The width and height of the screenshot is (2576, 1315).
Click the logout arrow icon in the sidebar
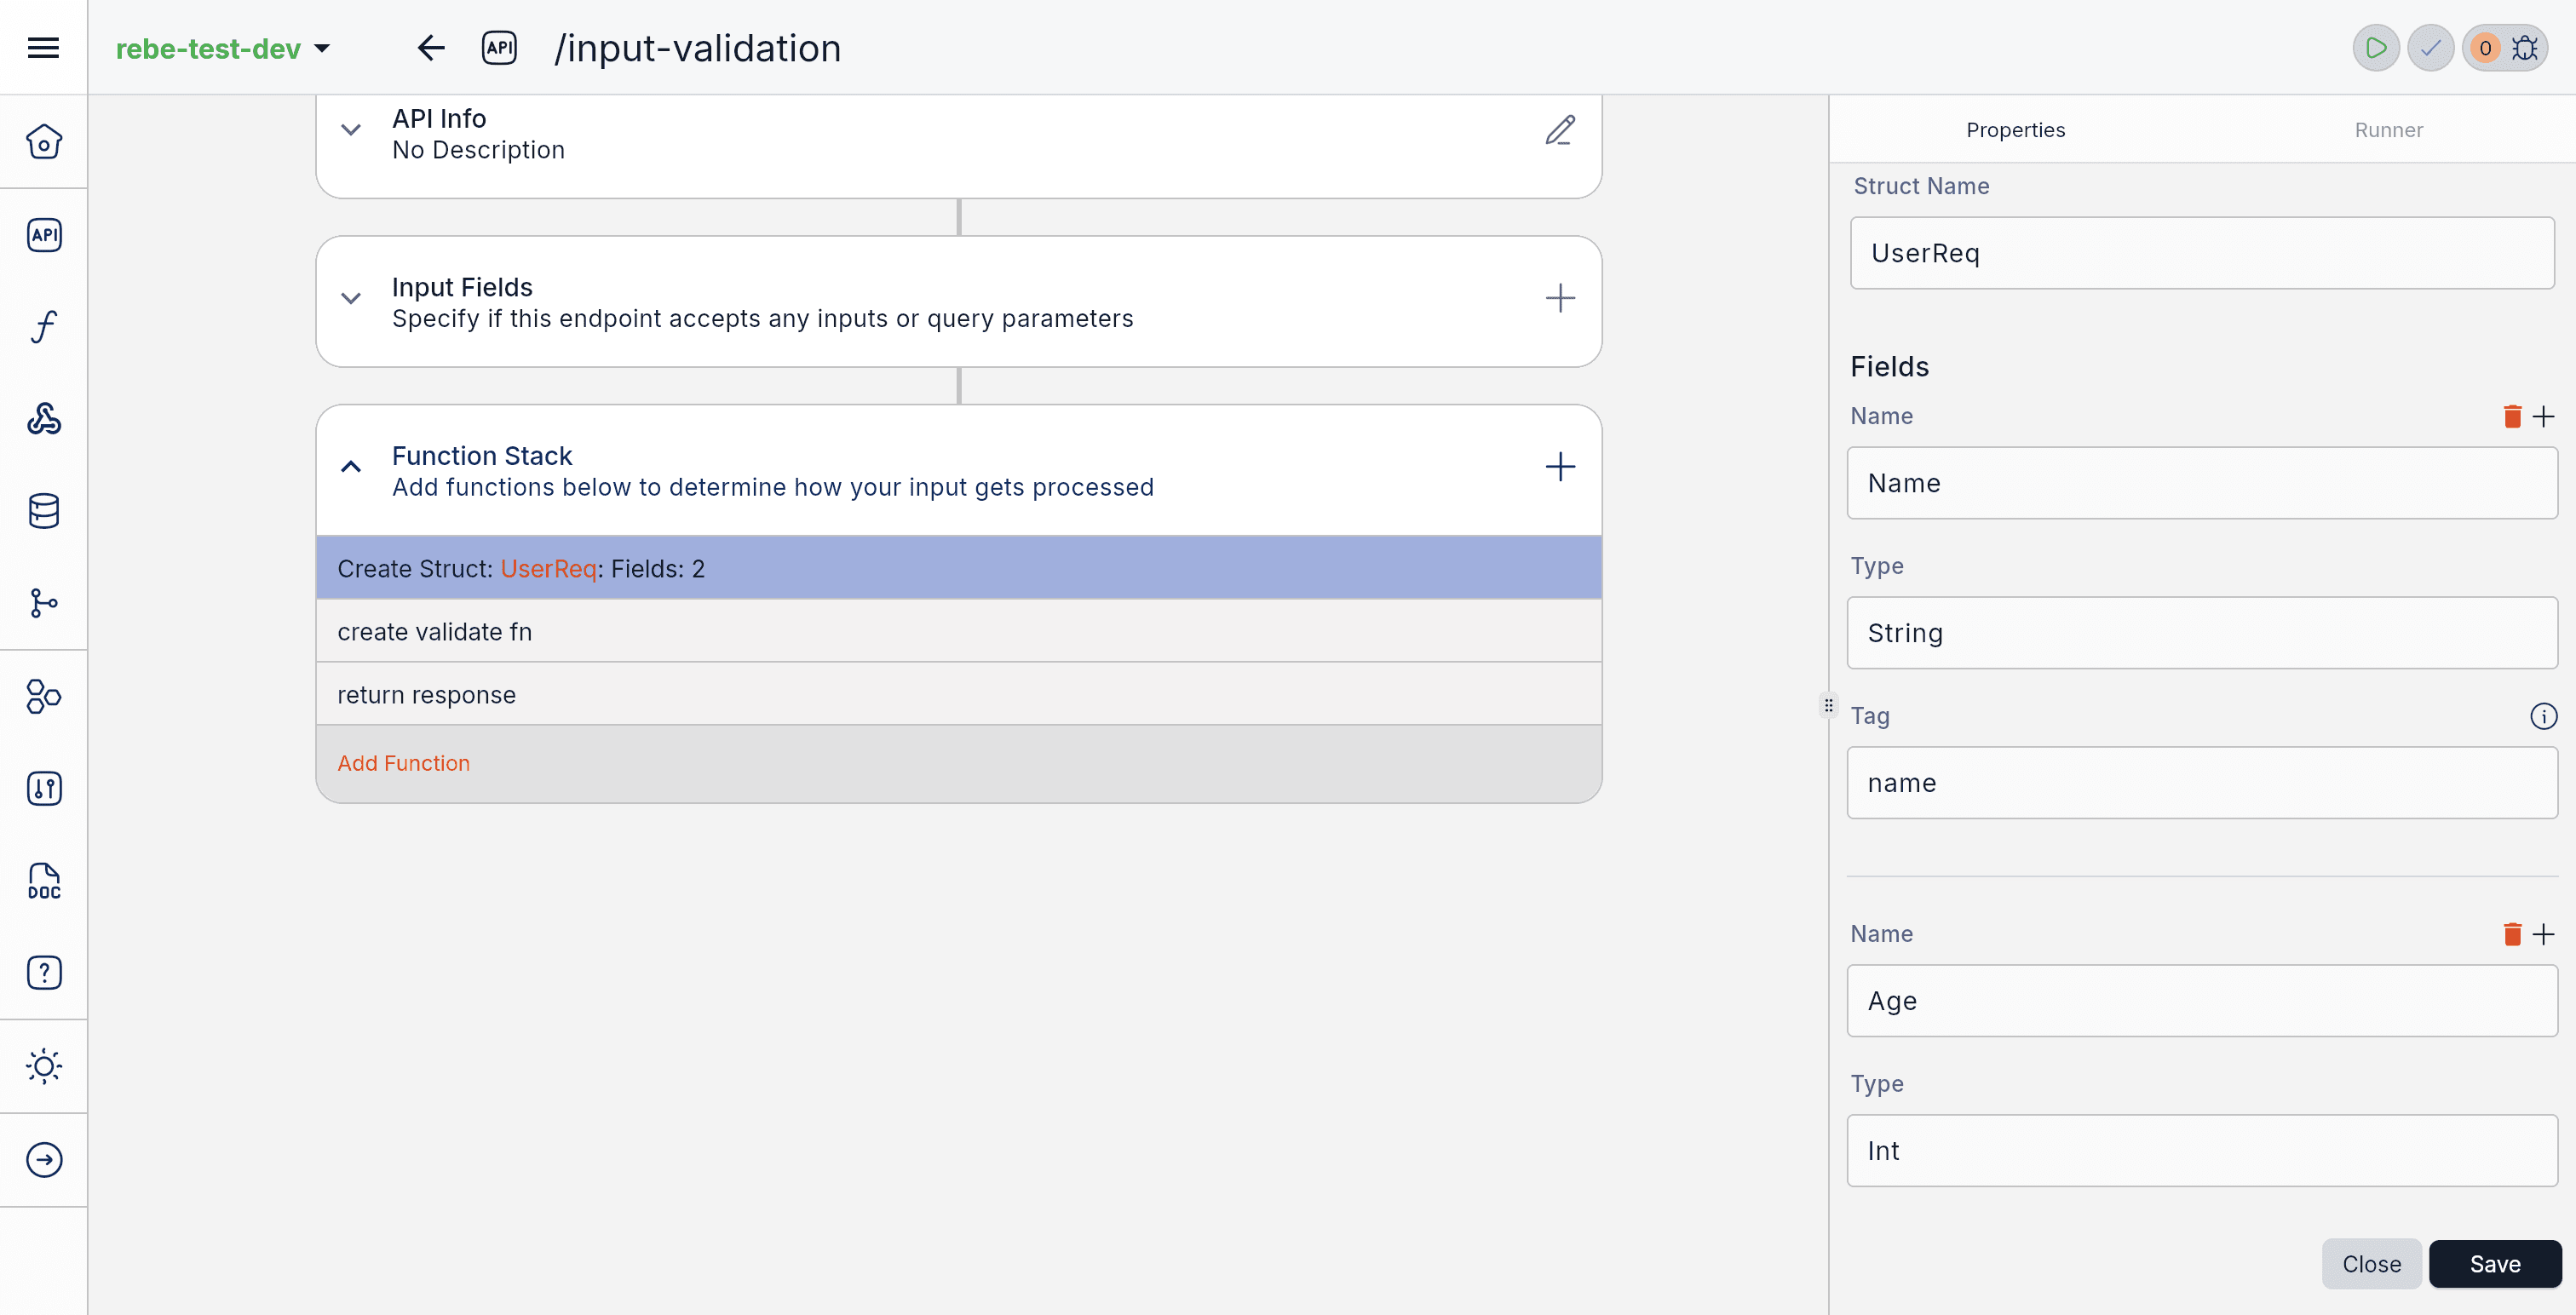tap(44, 1159)
